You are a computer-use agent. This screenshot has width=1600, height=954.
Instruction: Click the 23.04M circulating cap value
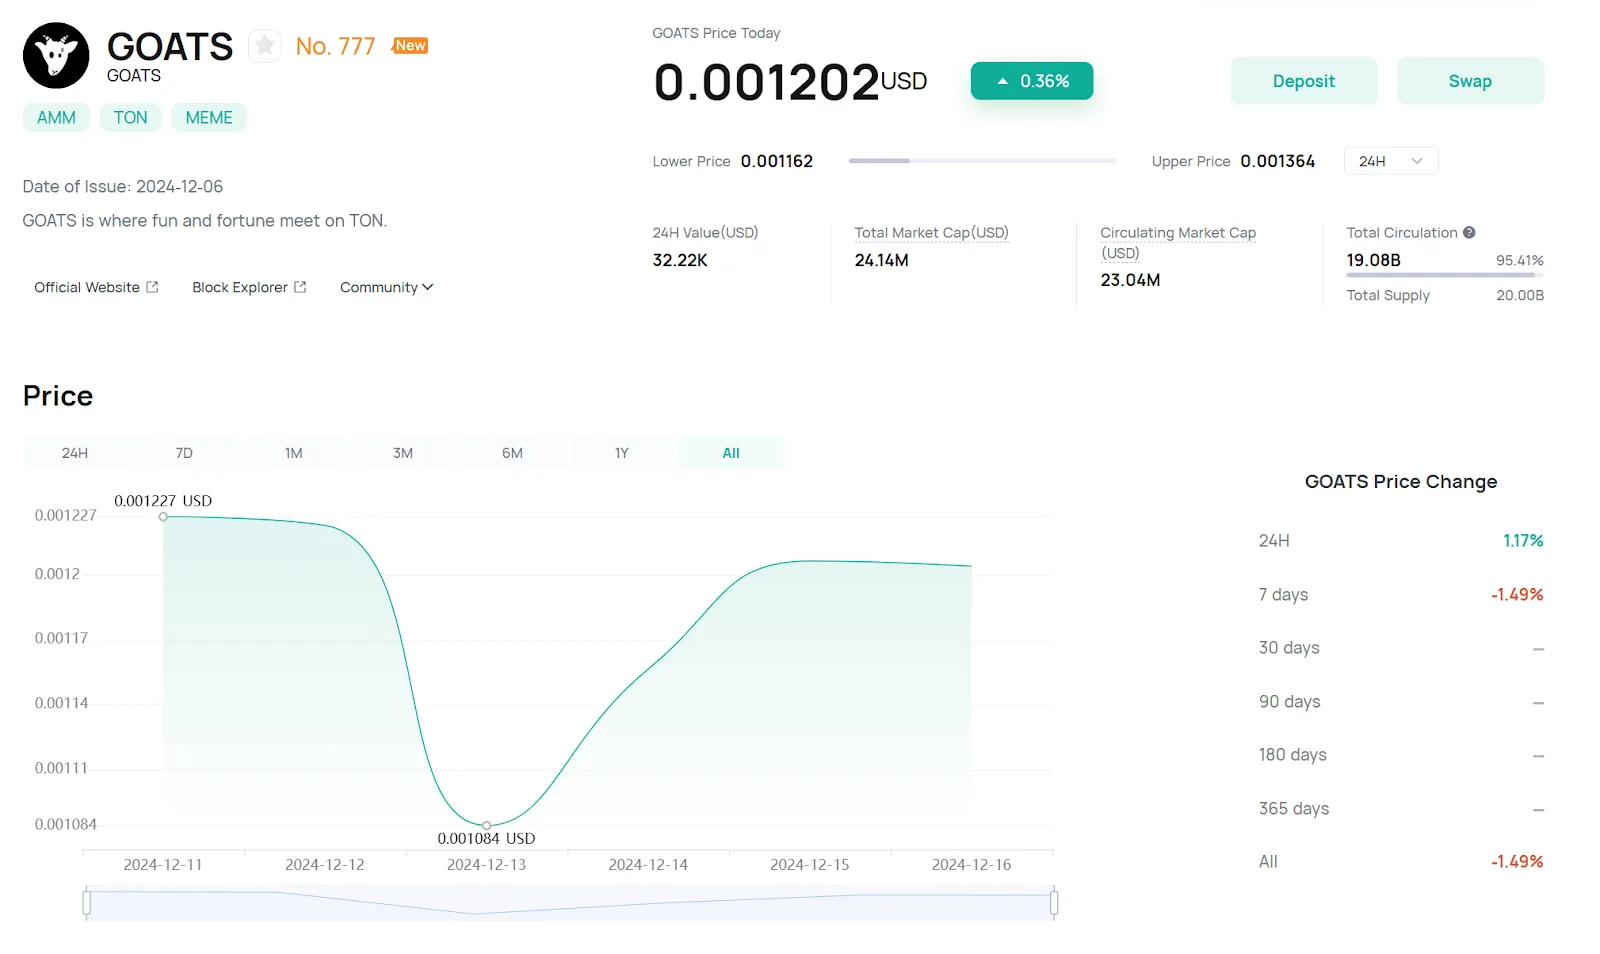click(x=1130, y=280)
